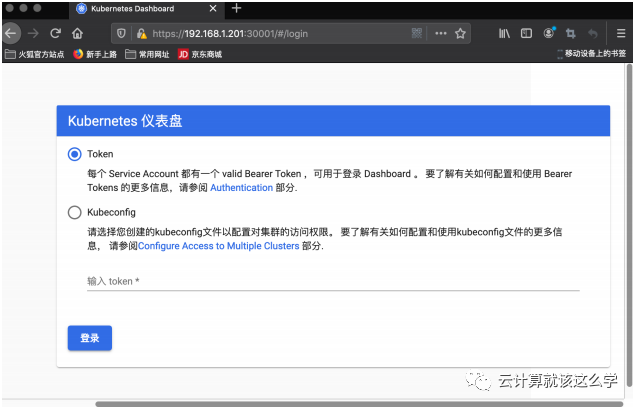Open the tracking protection shield icon
Screen dimensions: 638x409
click(x=121, y=33)
